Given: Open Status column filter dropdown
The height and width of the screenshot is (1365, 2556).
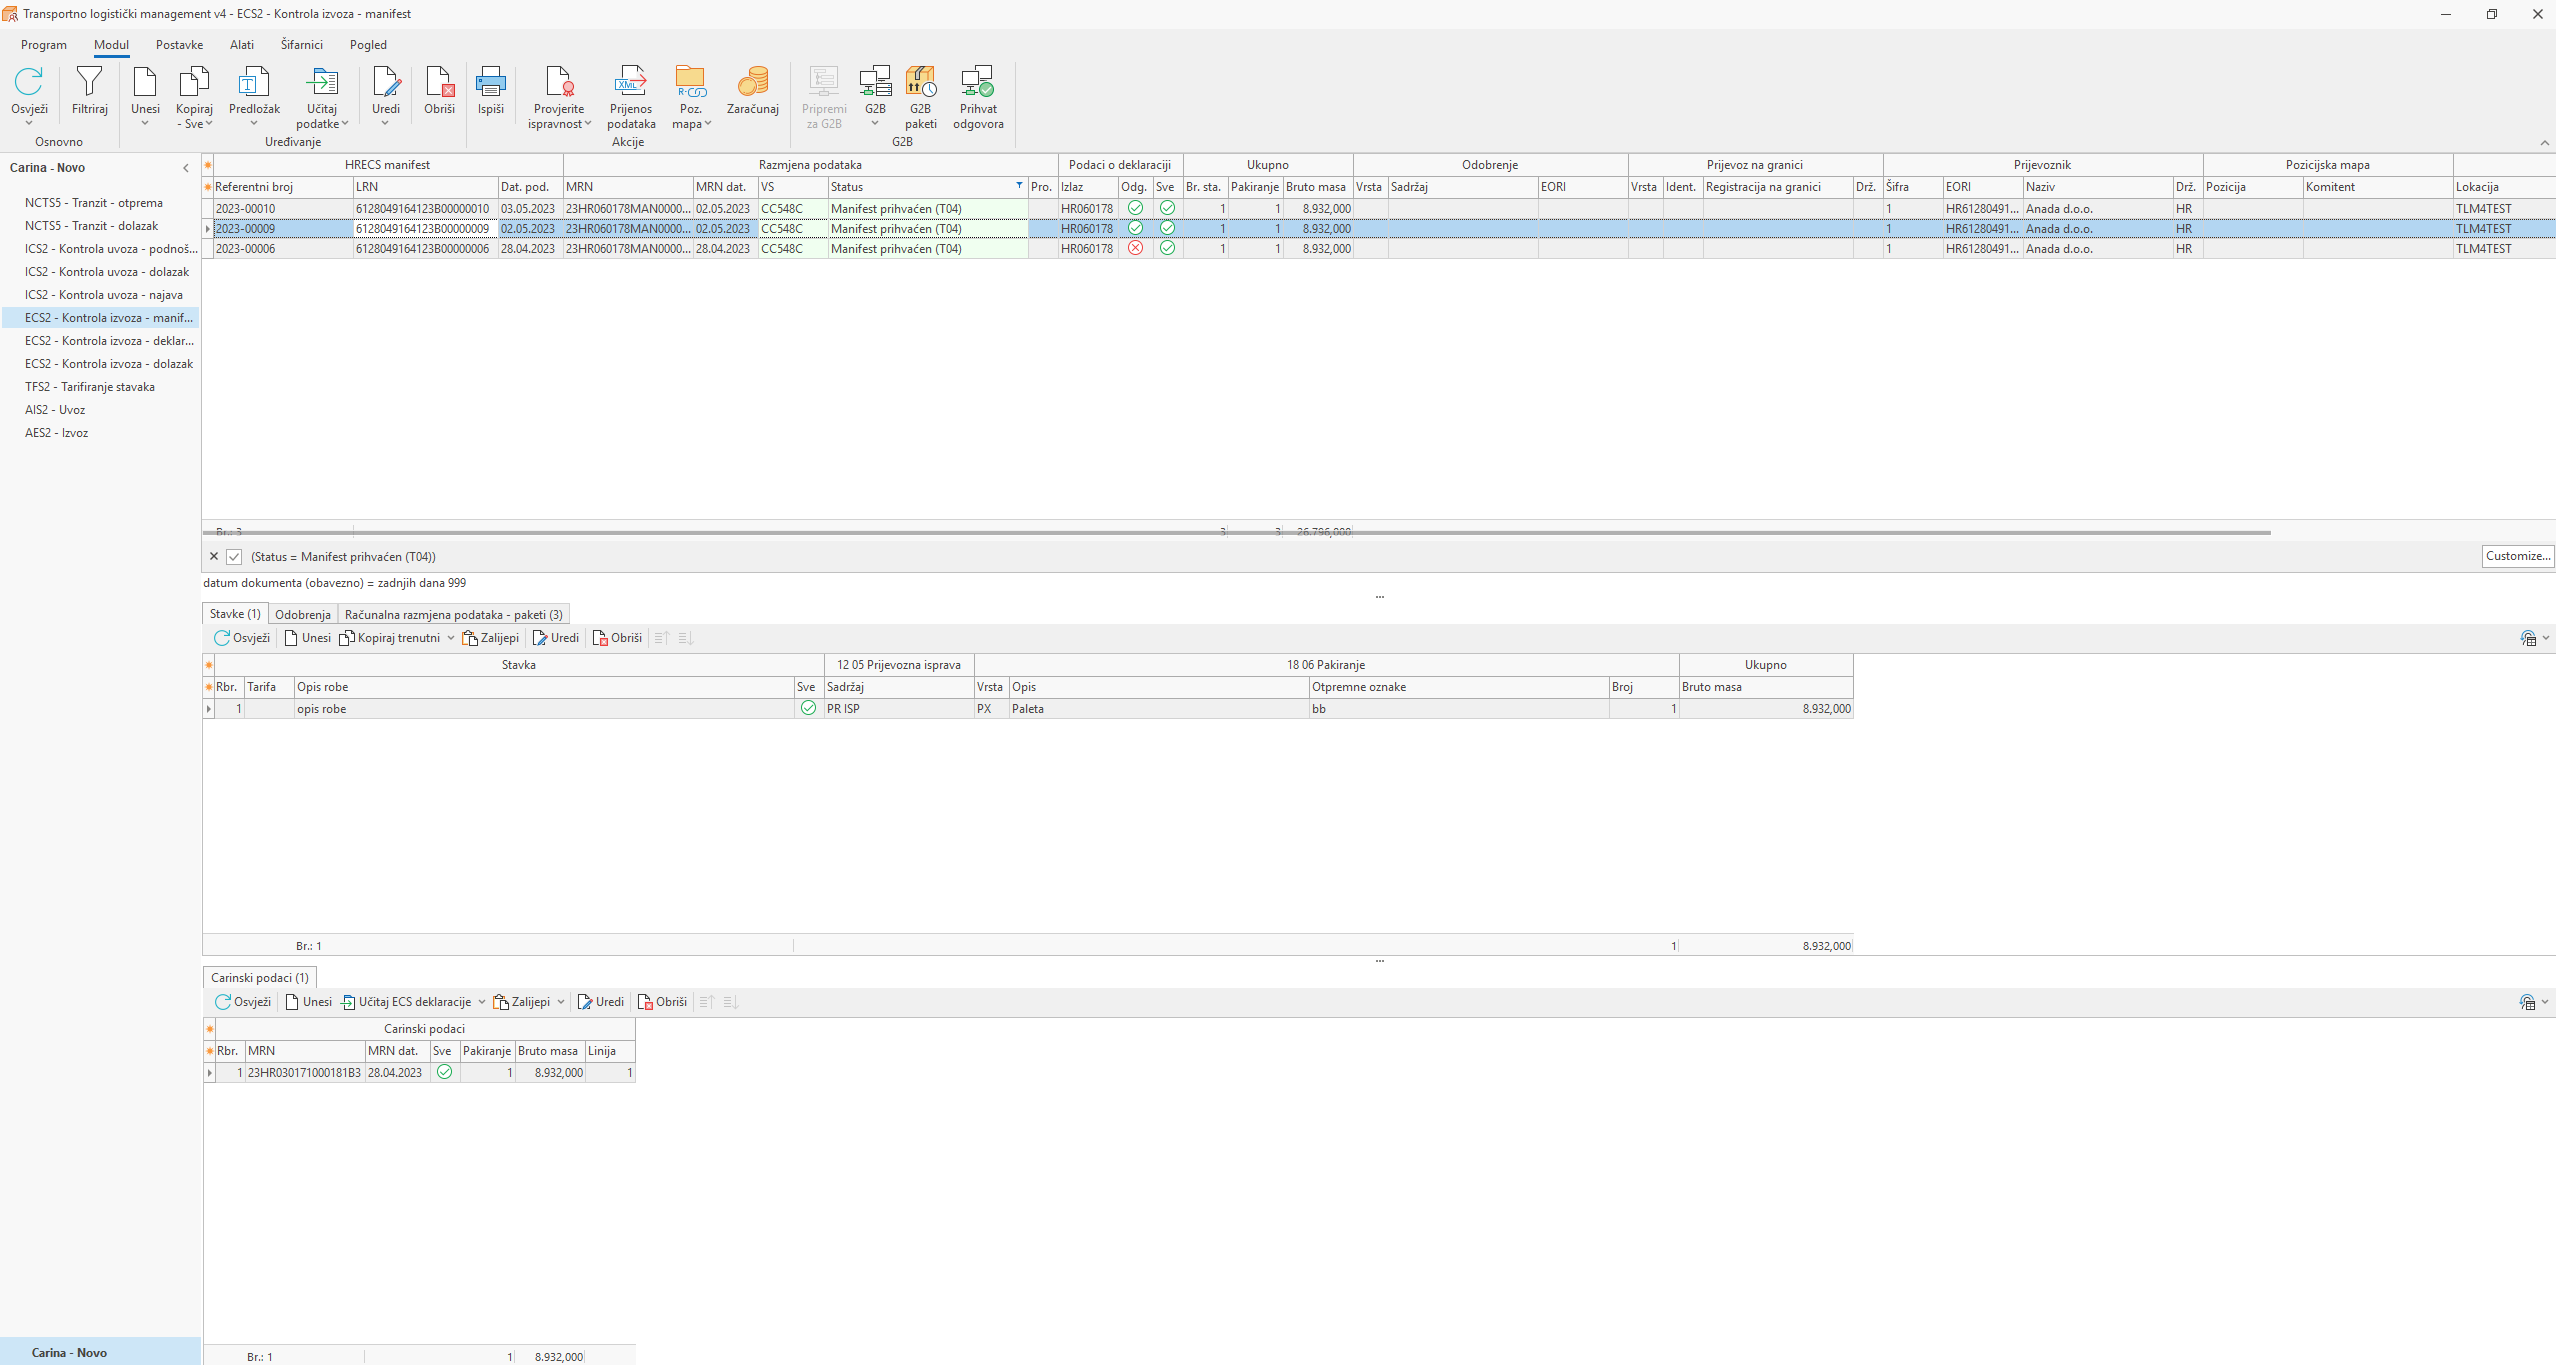Looking at the screenshot, I should [x=1019, y=186].
